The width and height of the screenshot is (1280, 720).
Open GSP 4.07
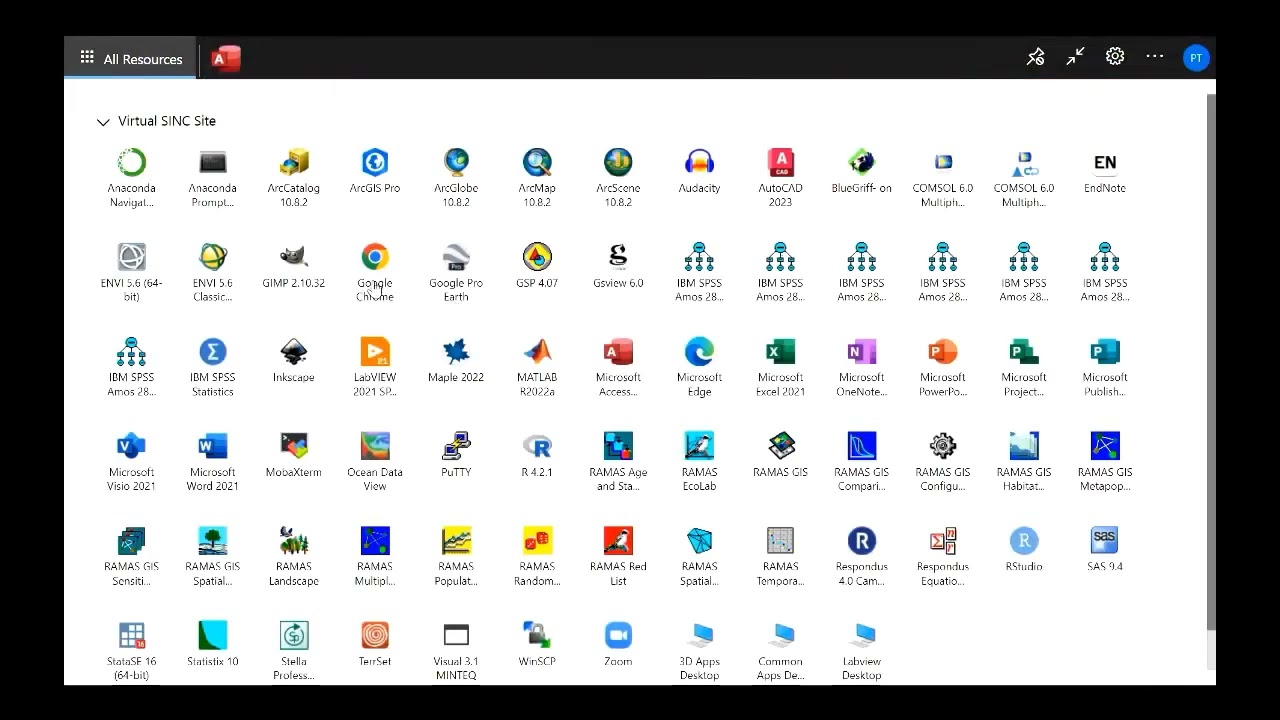pos(537,266)
